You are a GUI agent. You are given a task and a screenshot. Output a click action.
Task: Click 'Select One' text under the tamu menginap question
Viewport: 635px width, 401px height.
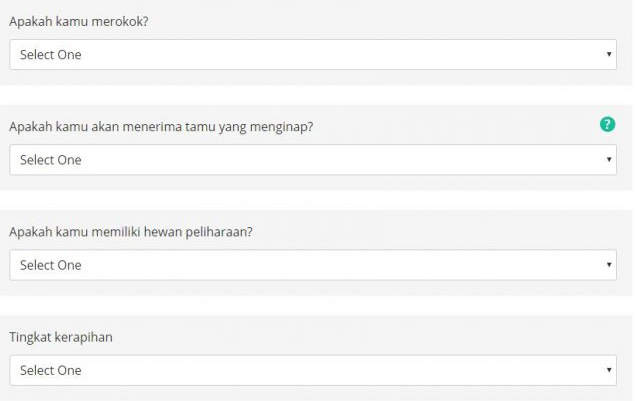51,160
